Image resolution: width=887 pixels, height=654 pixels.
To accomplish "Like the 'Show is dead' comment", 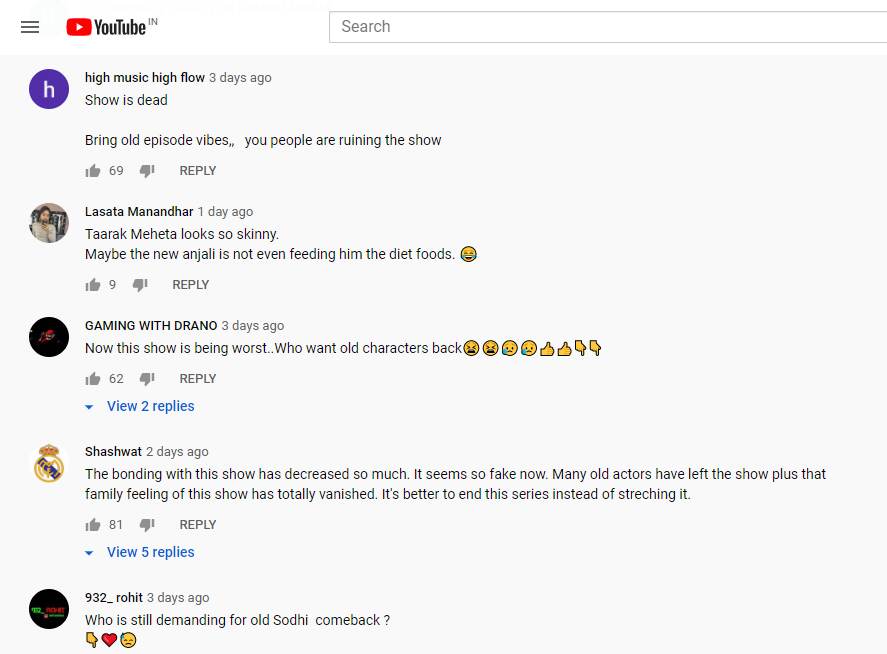I will pyautogui.click(x=94, y=171).
